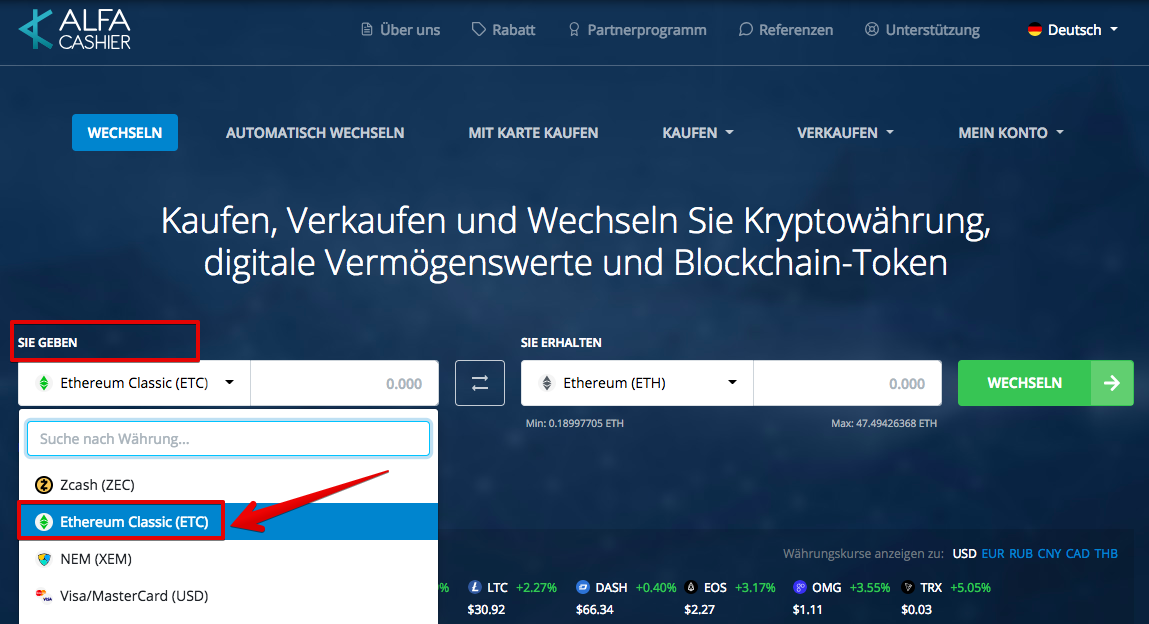Show exchange rates in CAD
This screenshot has height=624, width=1149.
coord(1078,554)
